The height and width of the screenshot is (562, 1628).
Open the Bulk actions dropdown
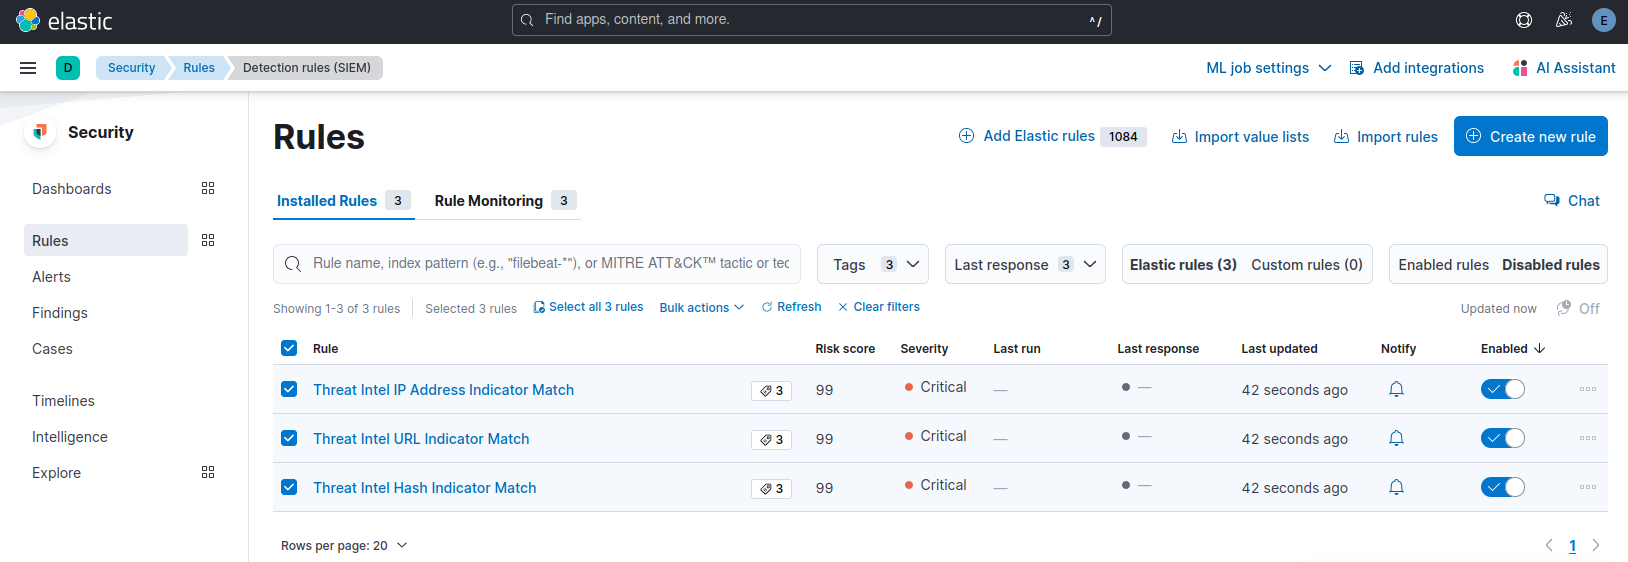tap(702, 308)
